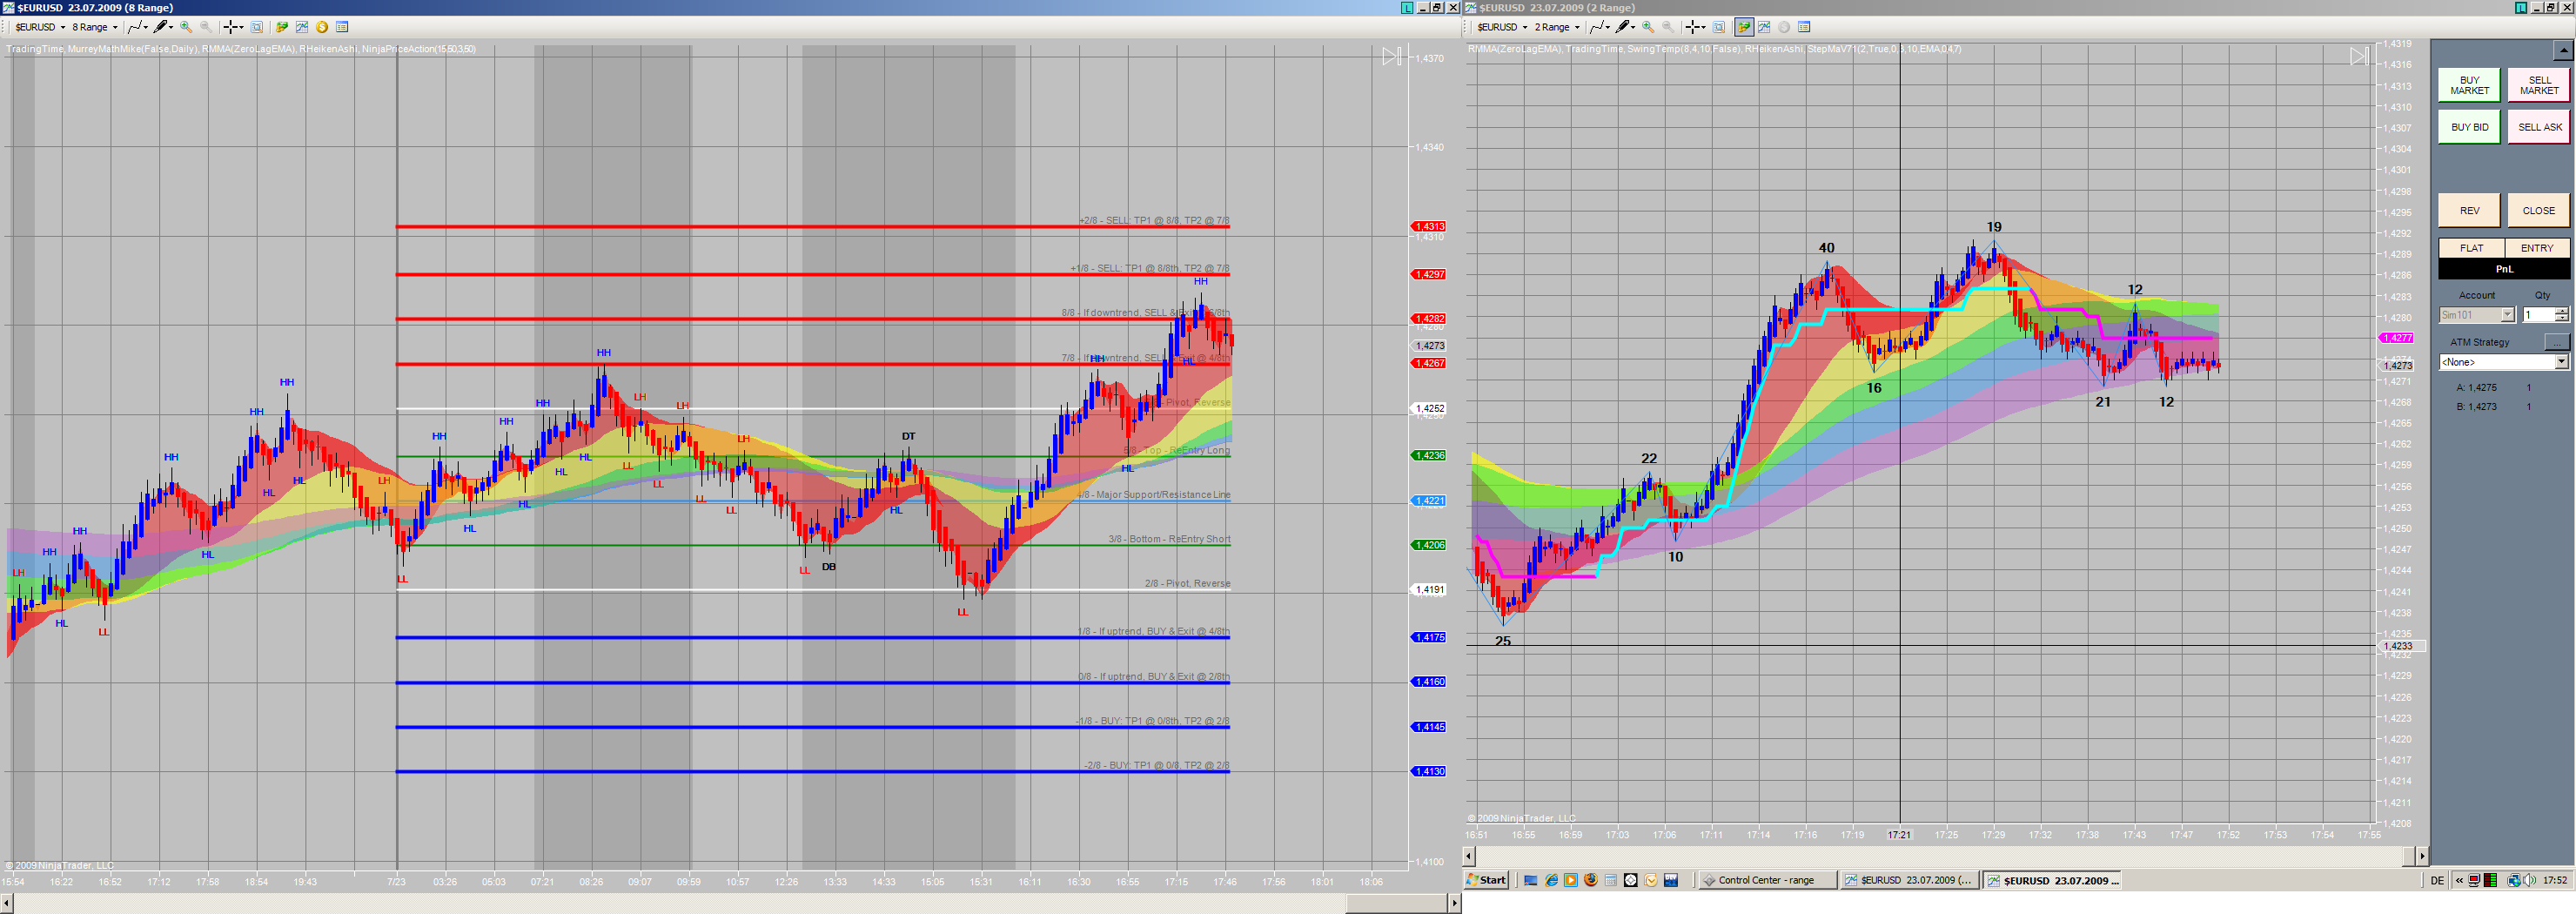Click right arrow of the 2 Range chart scrollbar
The height and width of the screenshot is (914, 2576).
(2422, 856)
